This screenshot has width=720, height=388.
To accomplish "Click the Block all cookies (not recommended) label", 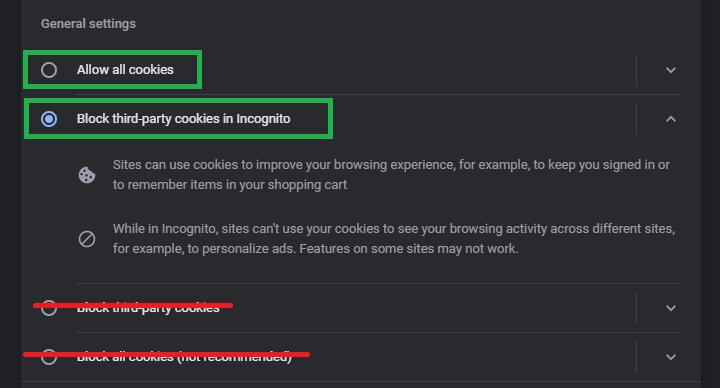I will point(184,357).
